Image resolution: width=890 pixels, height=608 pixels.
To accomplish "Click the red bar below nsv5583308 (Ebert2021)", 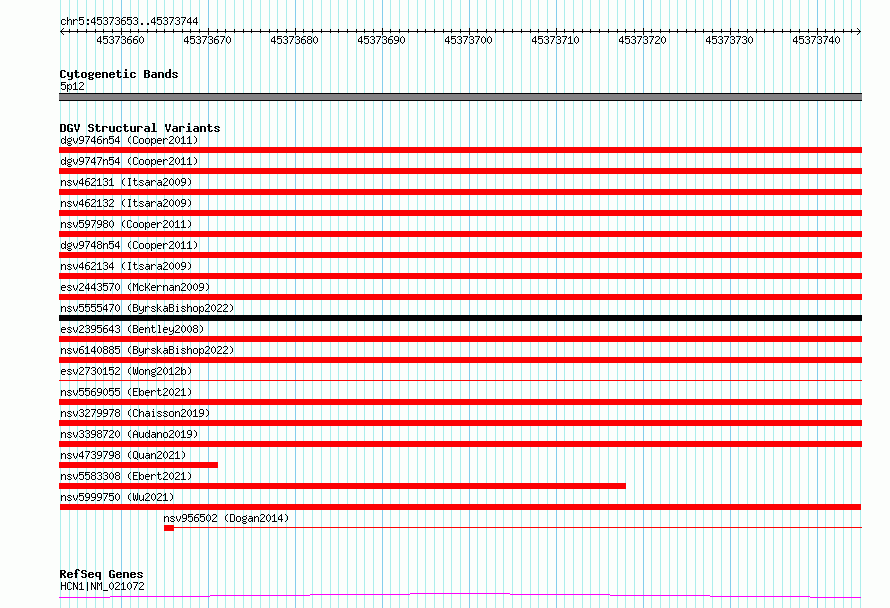I will [x=342, y=486].
